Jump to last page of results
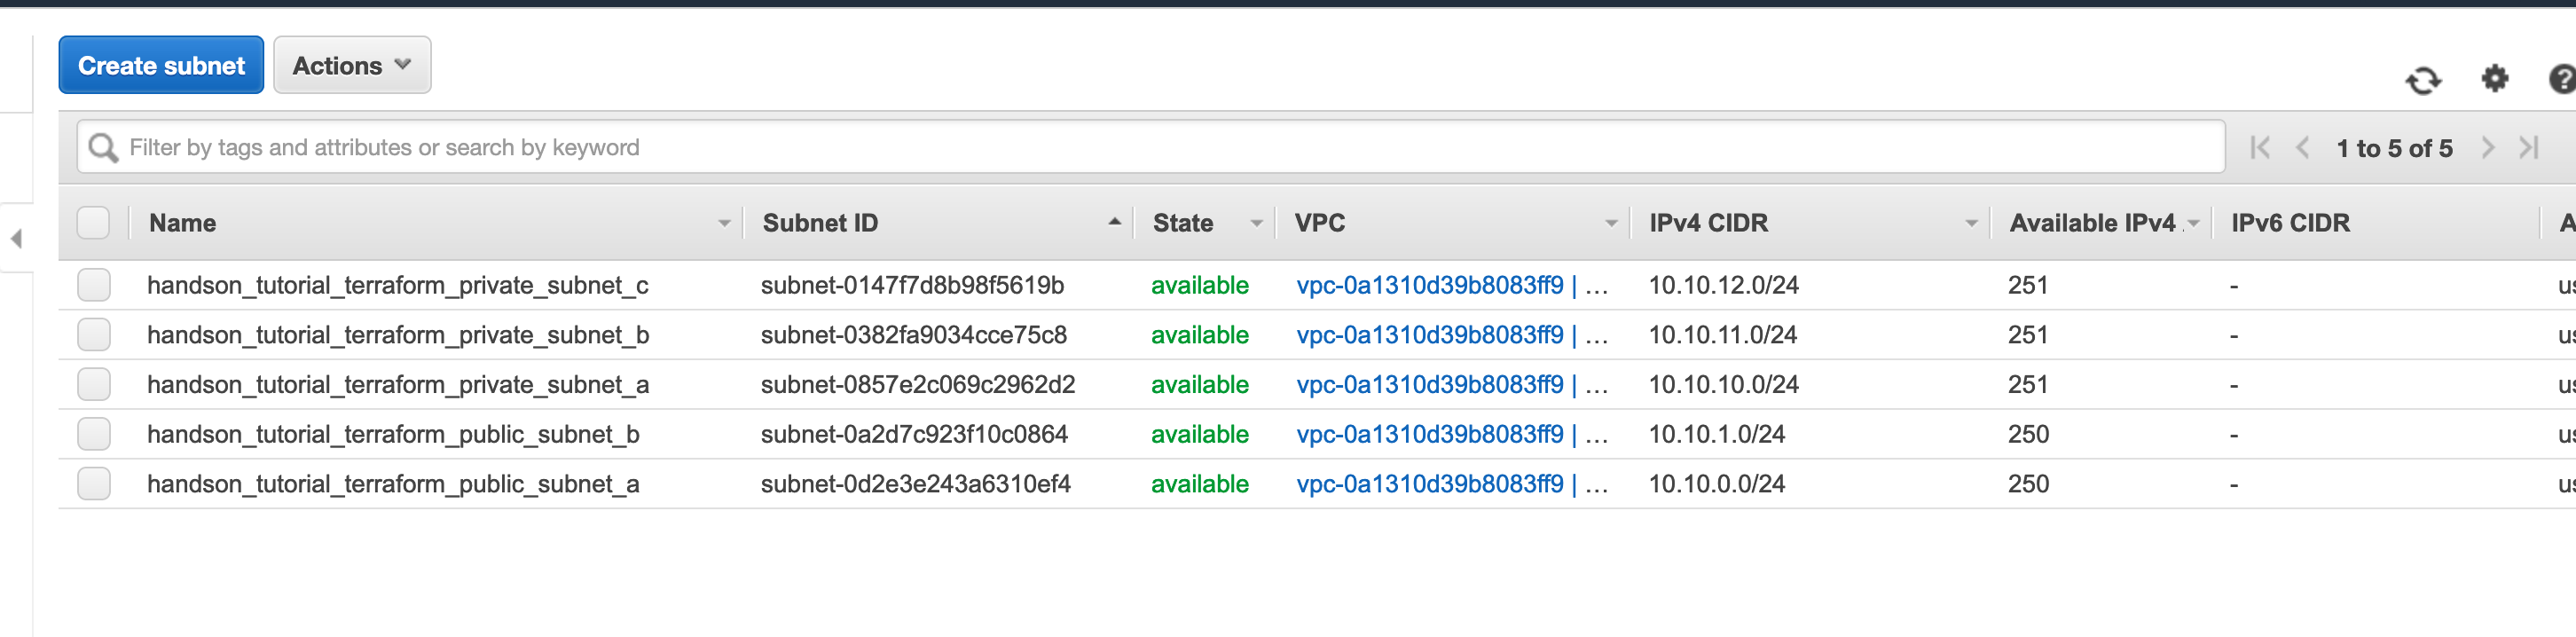This screenshot has height=637, width=2576. point(2529,148)
